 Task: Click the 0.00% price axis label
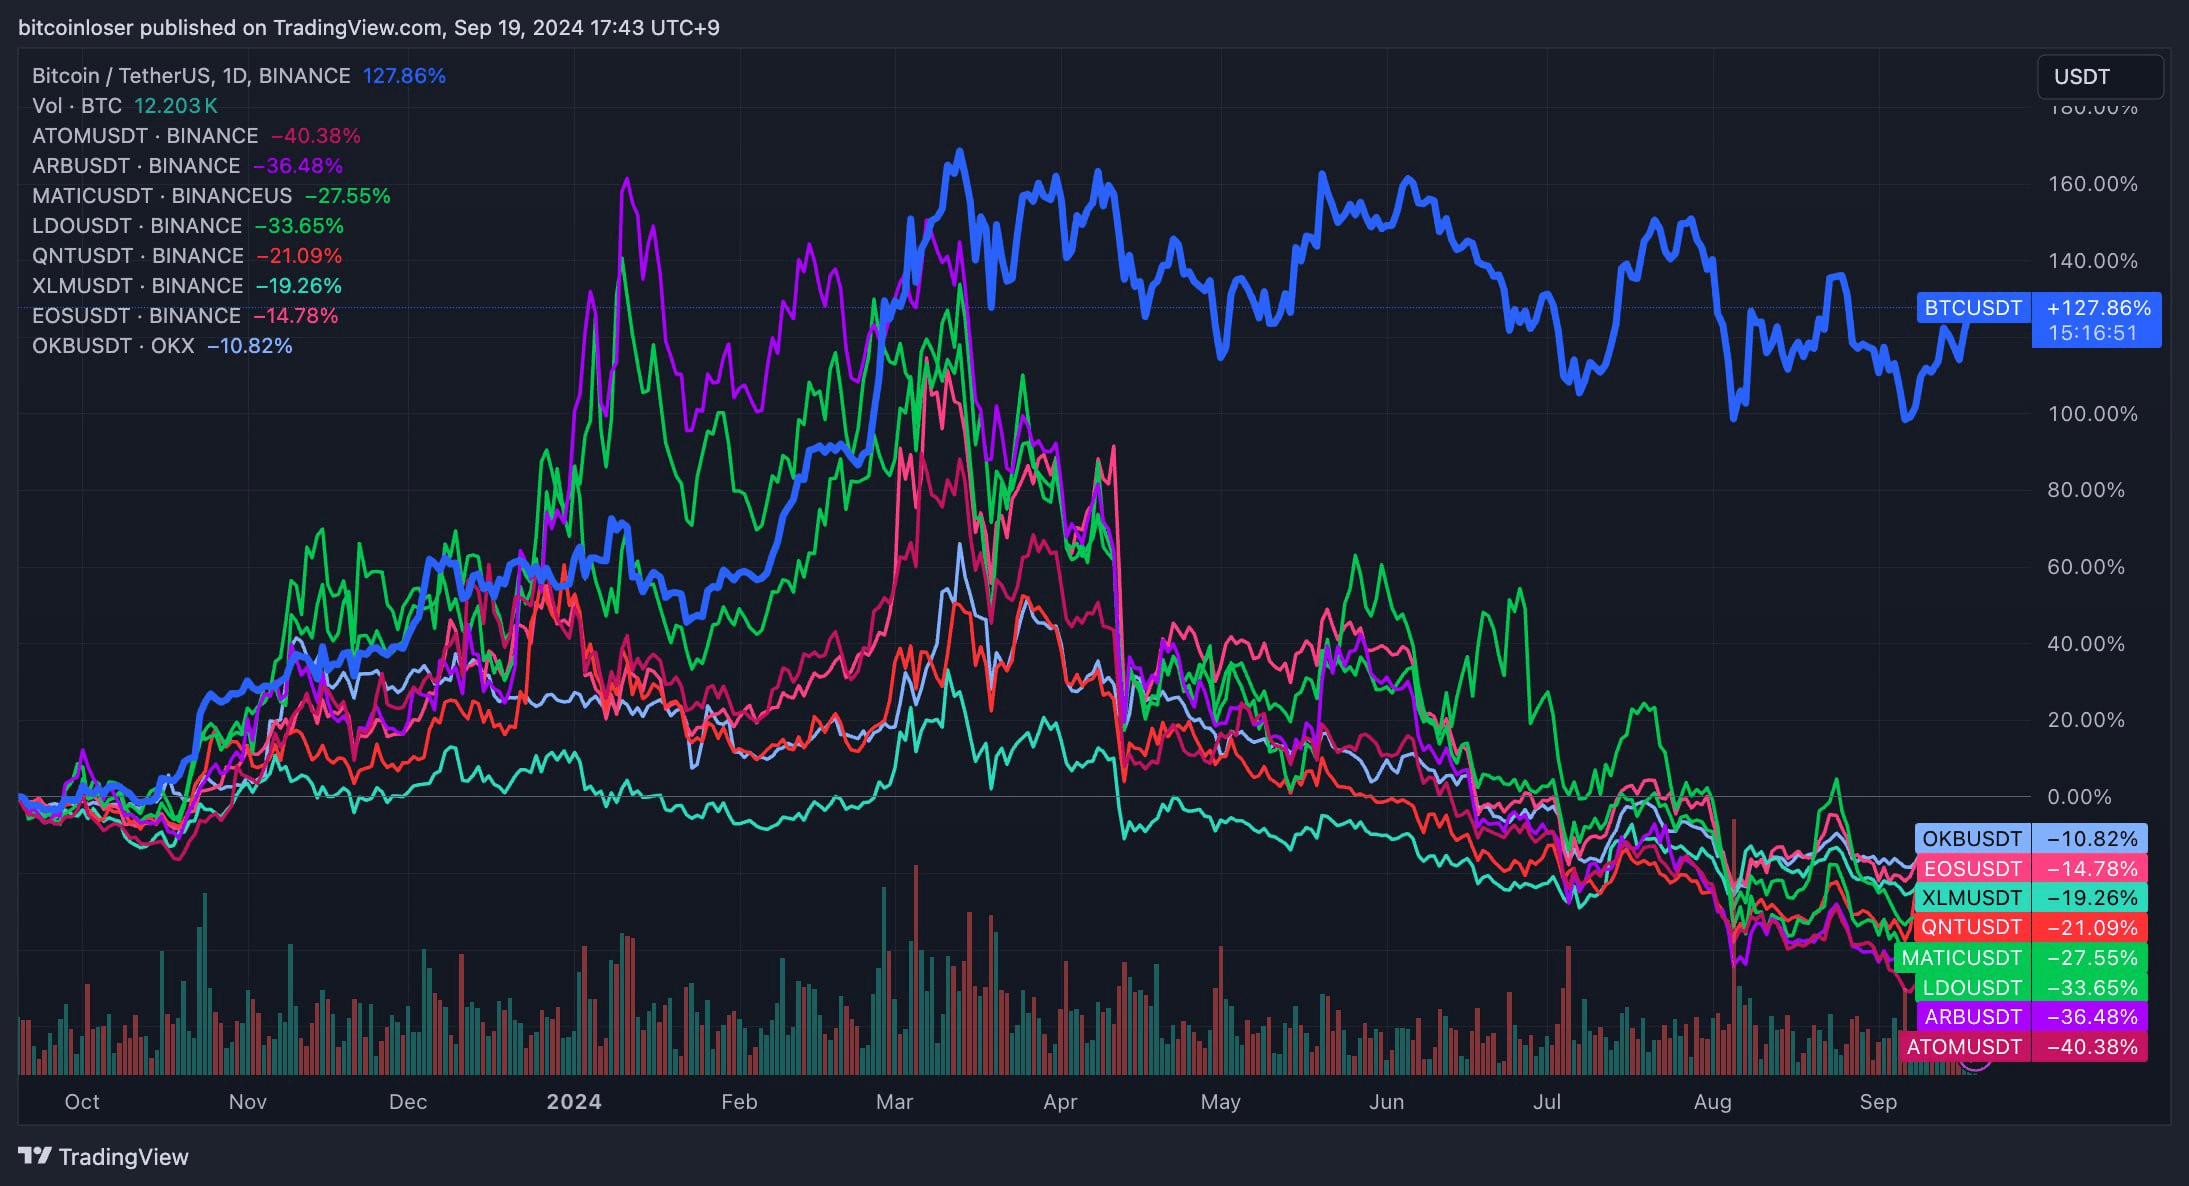click(2080, 797)
